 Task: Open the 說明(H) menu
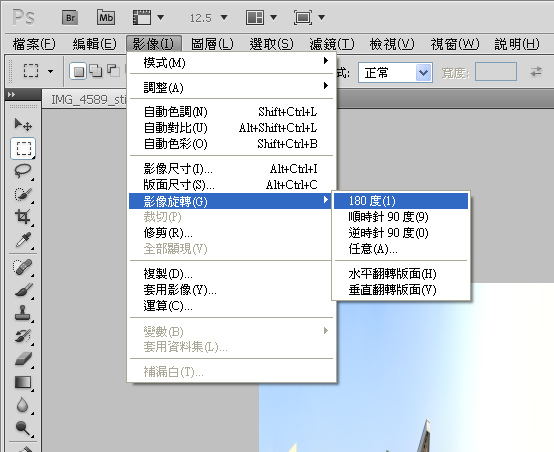(x=517, y=44)
